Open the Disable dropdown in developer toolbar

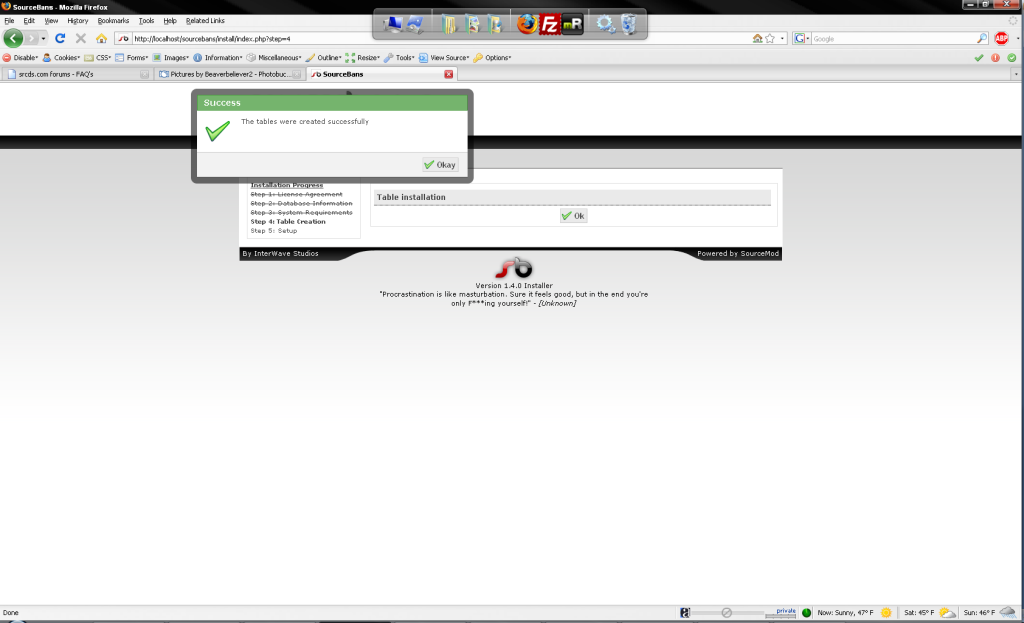(20, 57)
